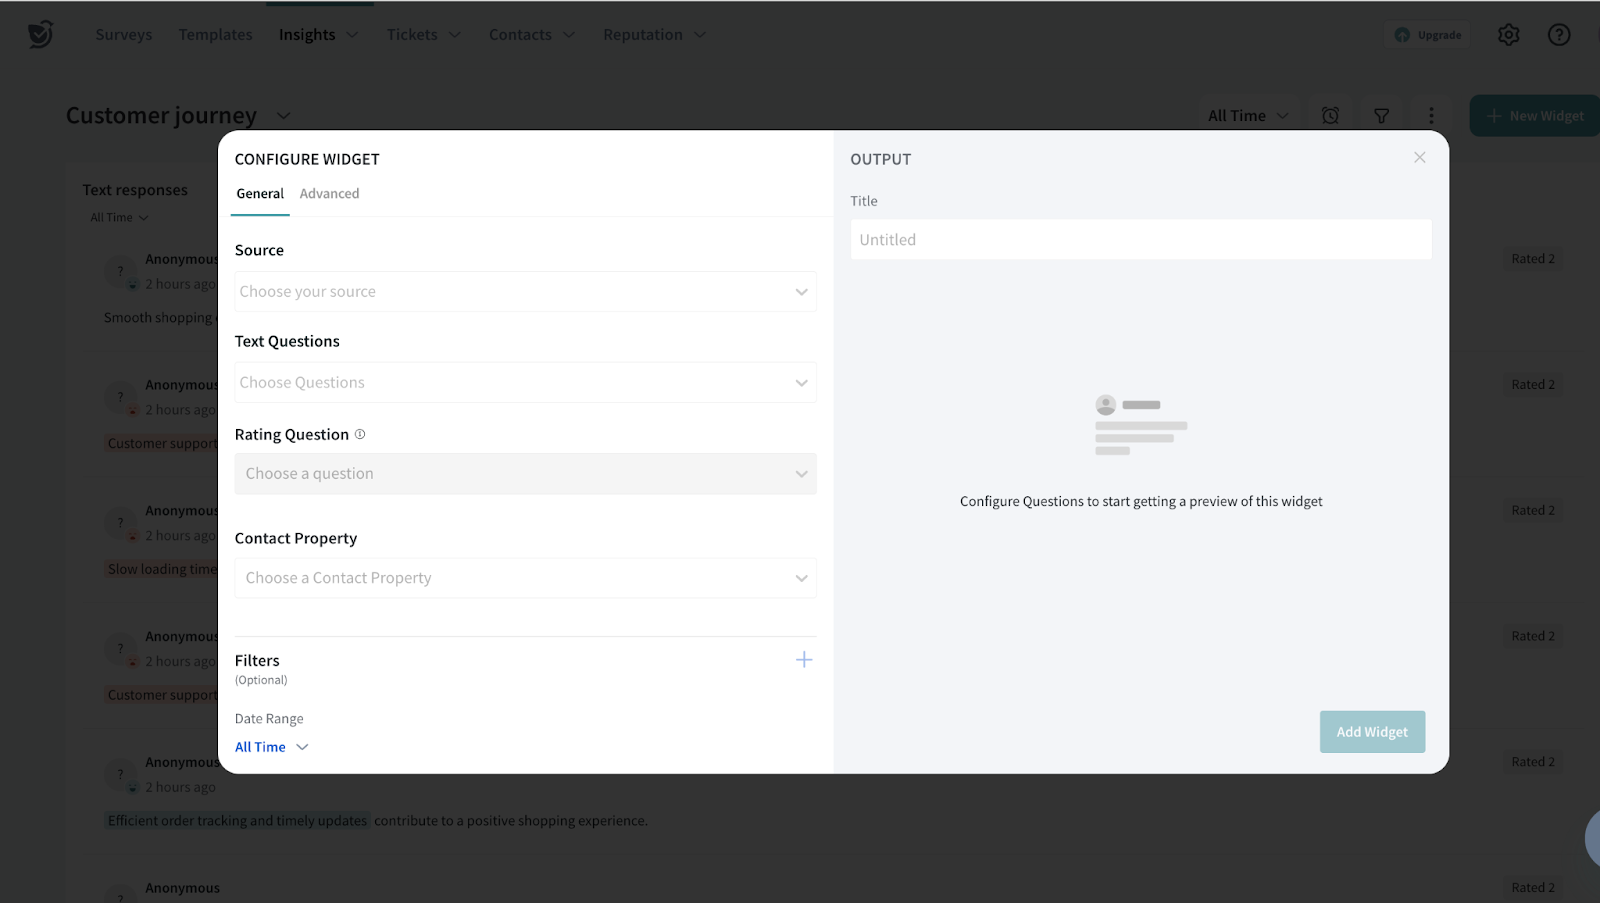Select the General tab
1600x903 pixels.
[x=260, y=194]
